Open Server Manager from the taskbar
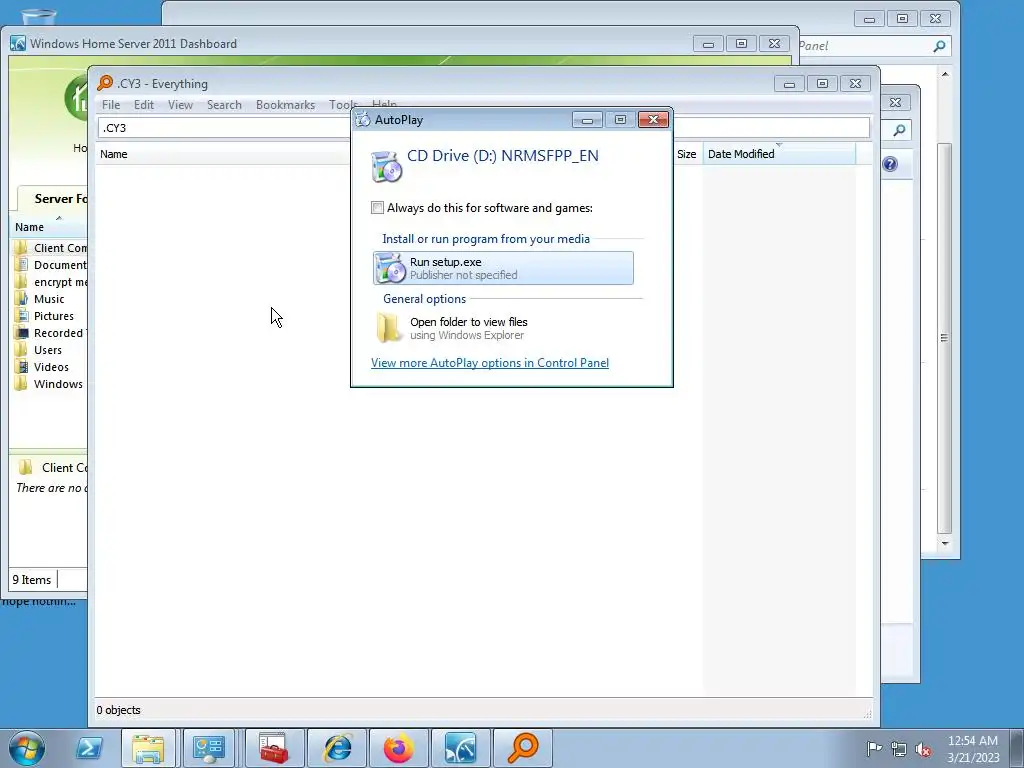This screenshot has width=1024, height=768. pos(210,748)
